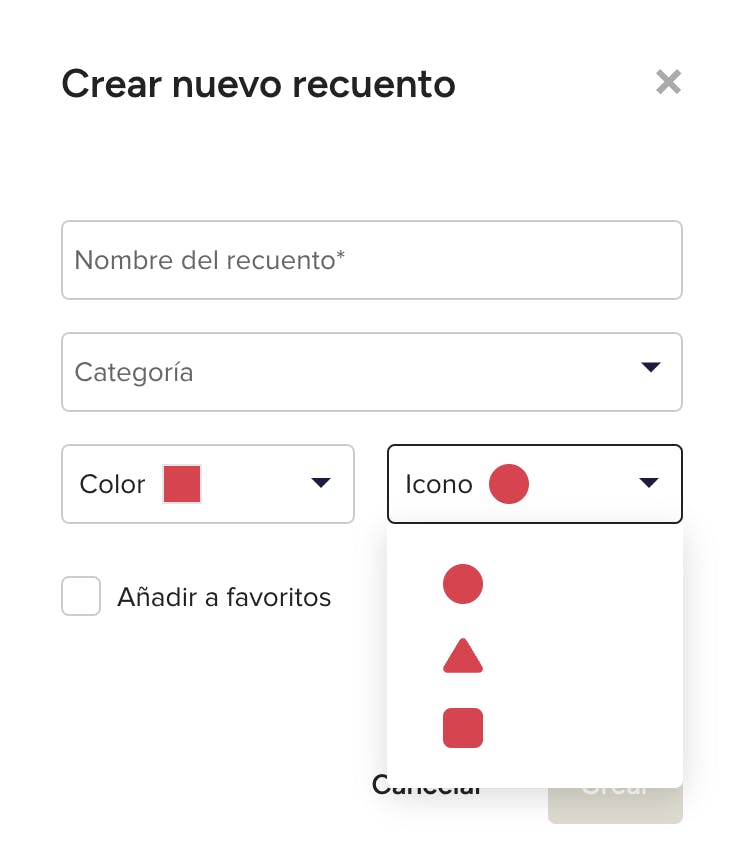Choose the triangle icon option
741x842 pixels.
[x=463, y=656]
